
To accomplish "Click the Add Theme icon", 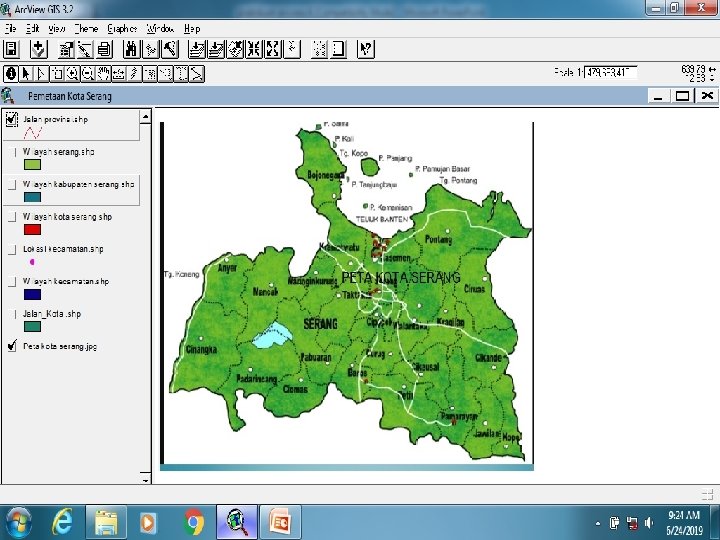I will coord(39,49).
